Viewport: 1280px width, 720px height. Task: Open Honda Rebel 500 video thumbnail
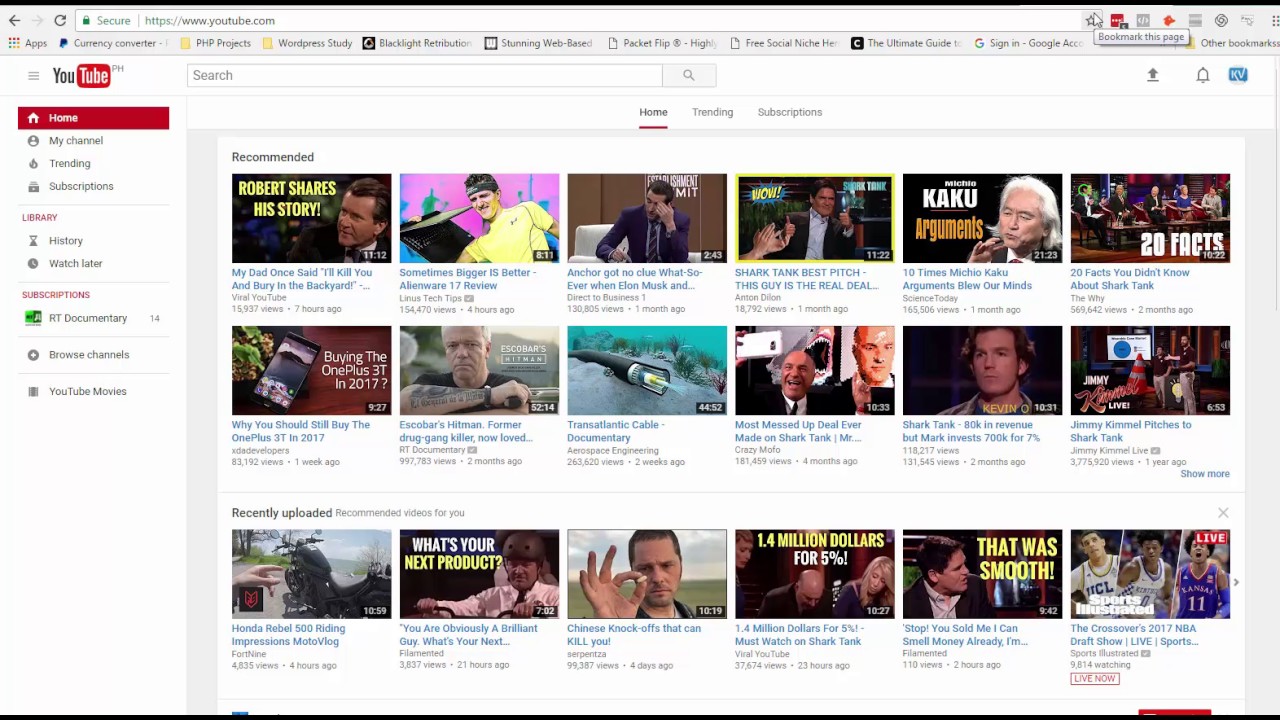(311, 574)
